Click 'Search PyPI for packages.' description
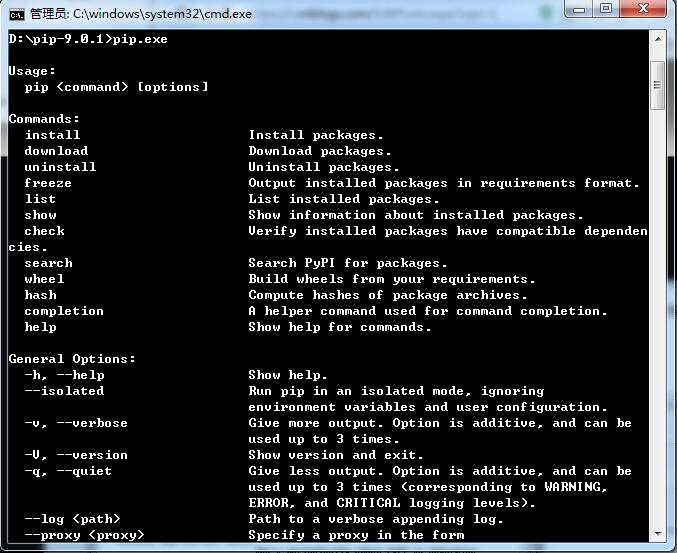 point(348,263)
